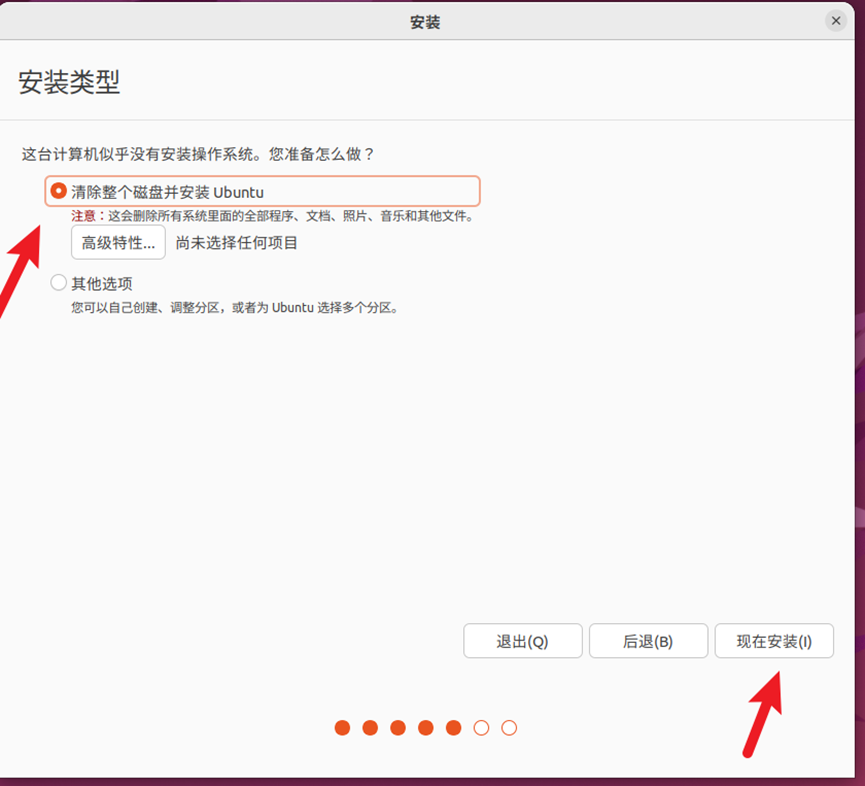Open the 高级特性... settings button

118,242
